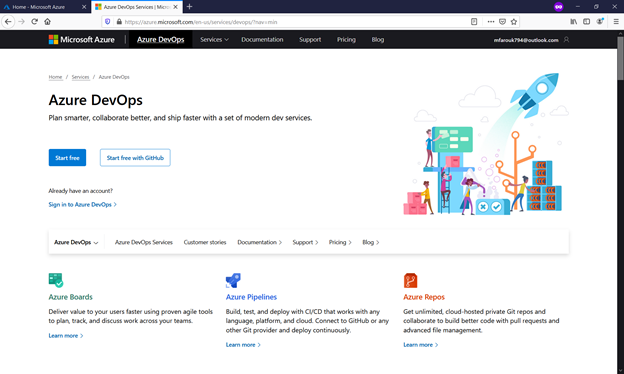Close the Azure DevOps Services tab

coord(175,7)
